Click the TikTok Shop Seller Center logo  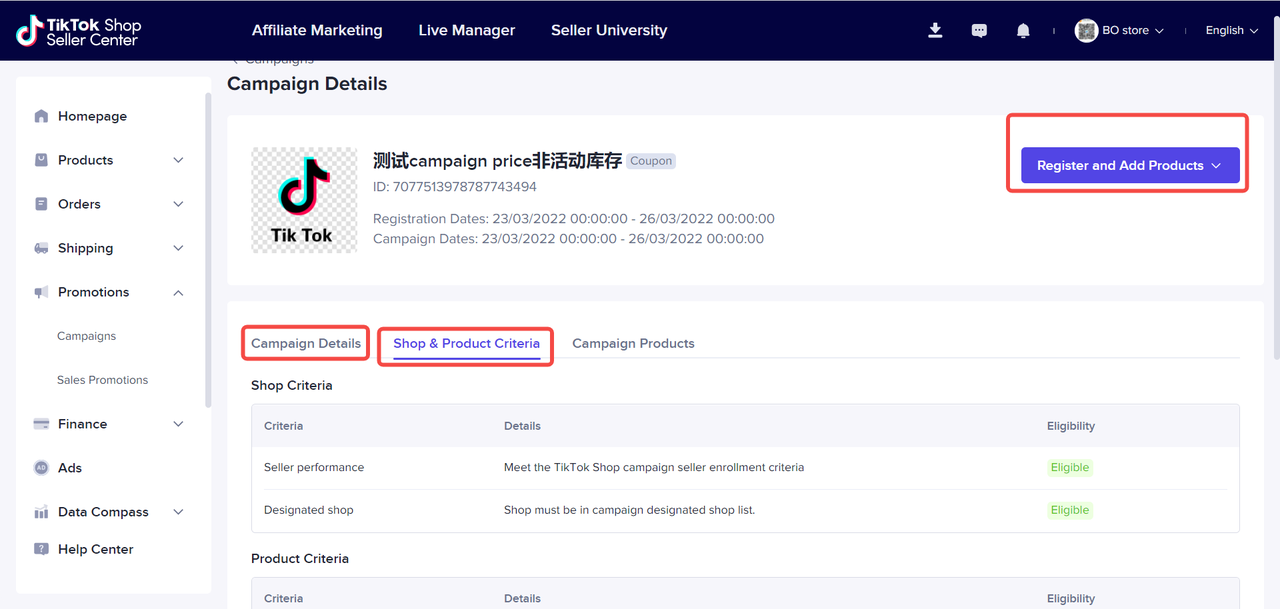click(79, 31)
